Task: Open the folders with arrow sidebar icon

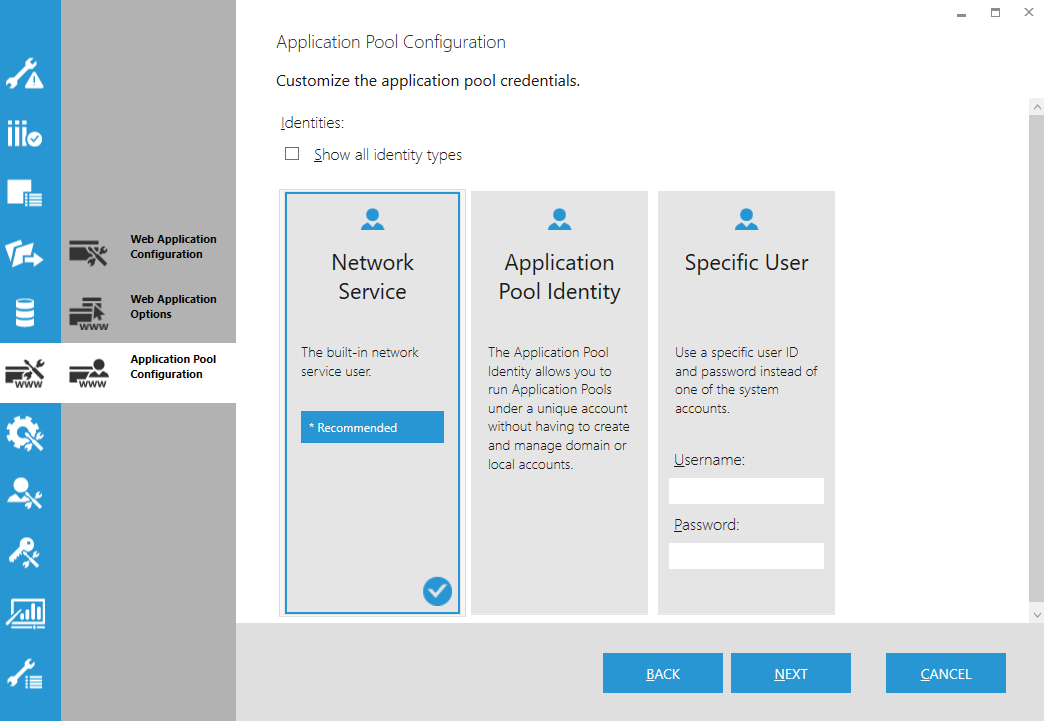Action: (x=25, y=254)
